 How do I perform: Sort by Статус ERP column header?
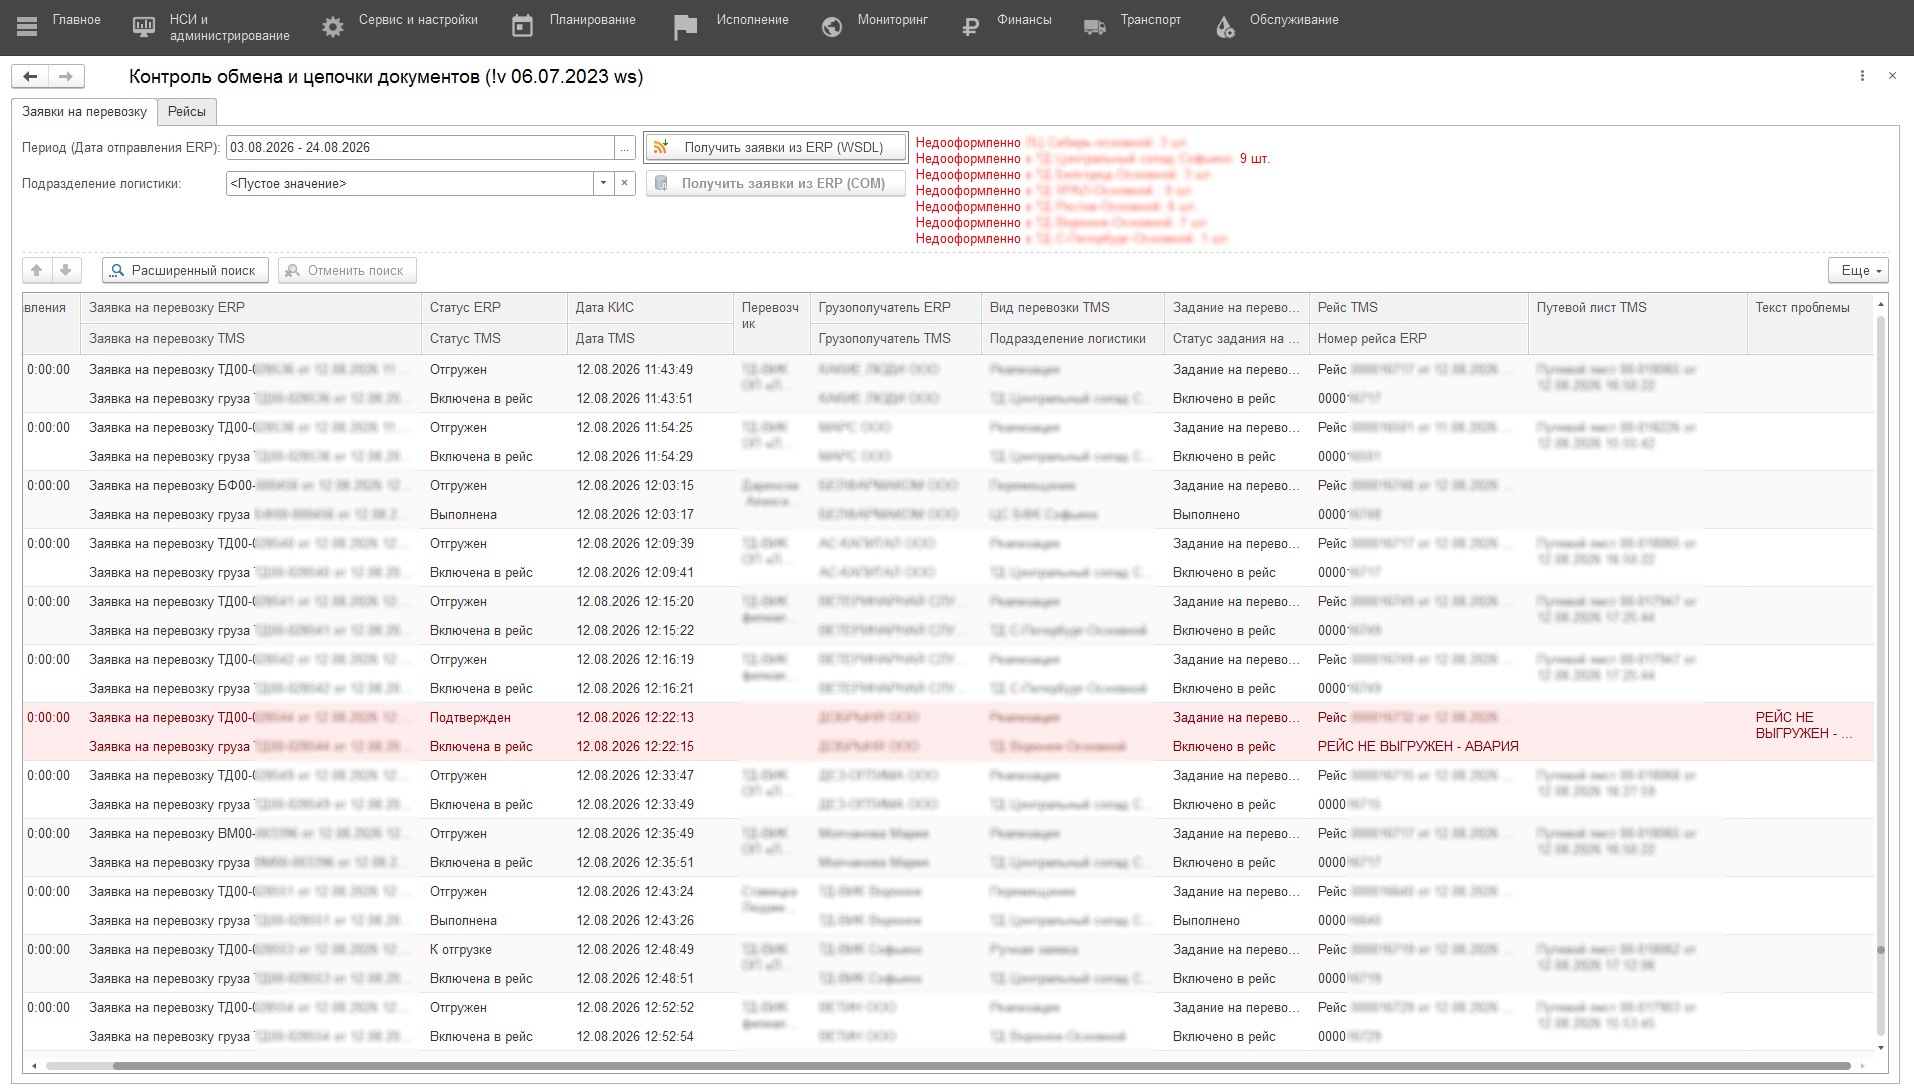coord(495,308)
